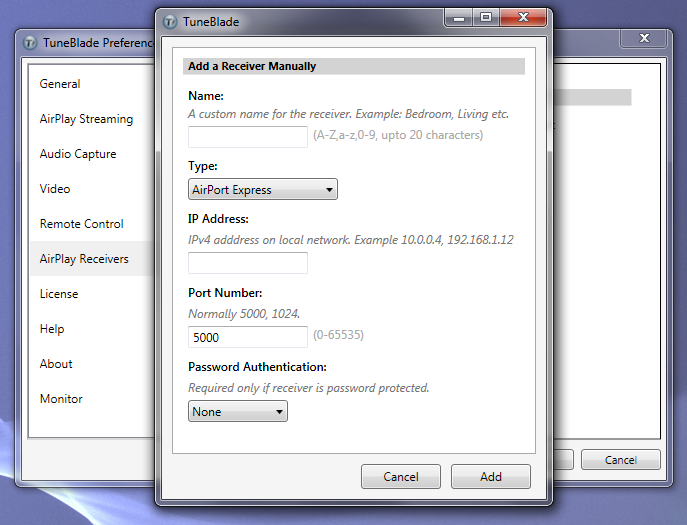The width and height of the screenshot is (687, 525).
Task: Minimize the TuneBlade dialog
Action: (459, 18)
